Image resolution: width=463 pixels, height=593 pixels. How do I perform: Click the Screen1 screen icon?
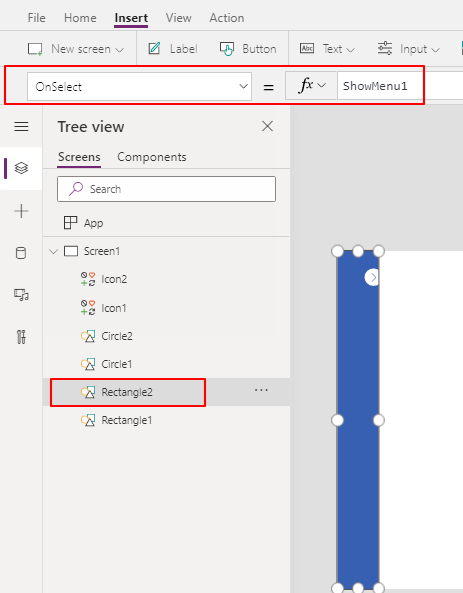[71, 251]
